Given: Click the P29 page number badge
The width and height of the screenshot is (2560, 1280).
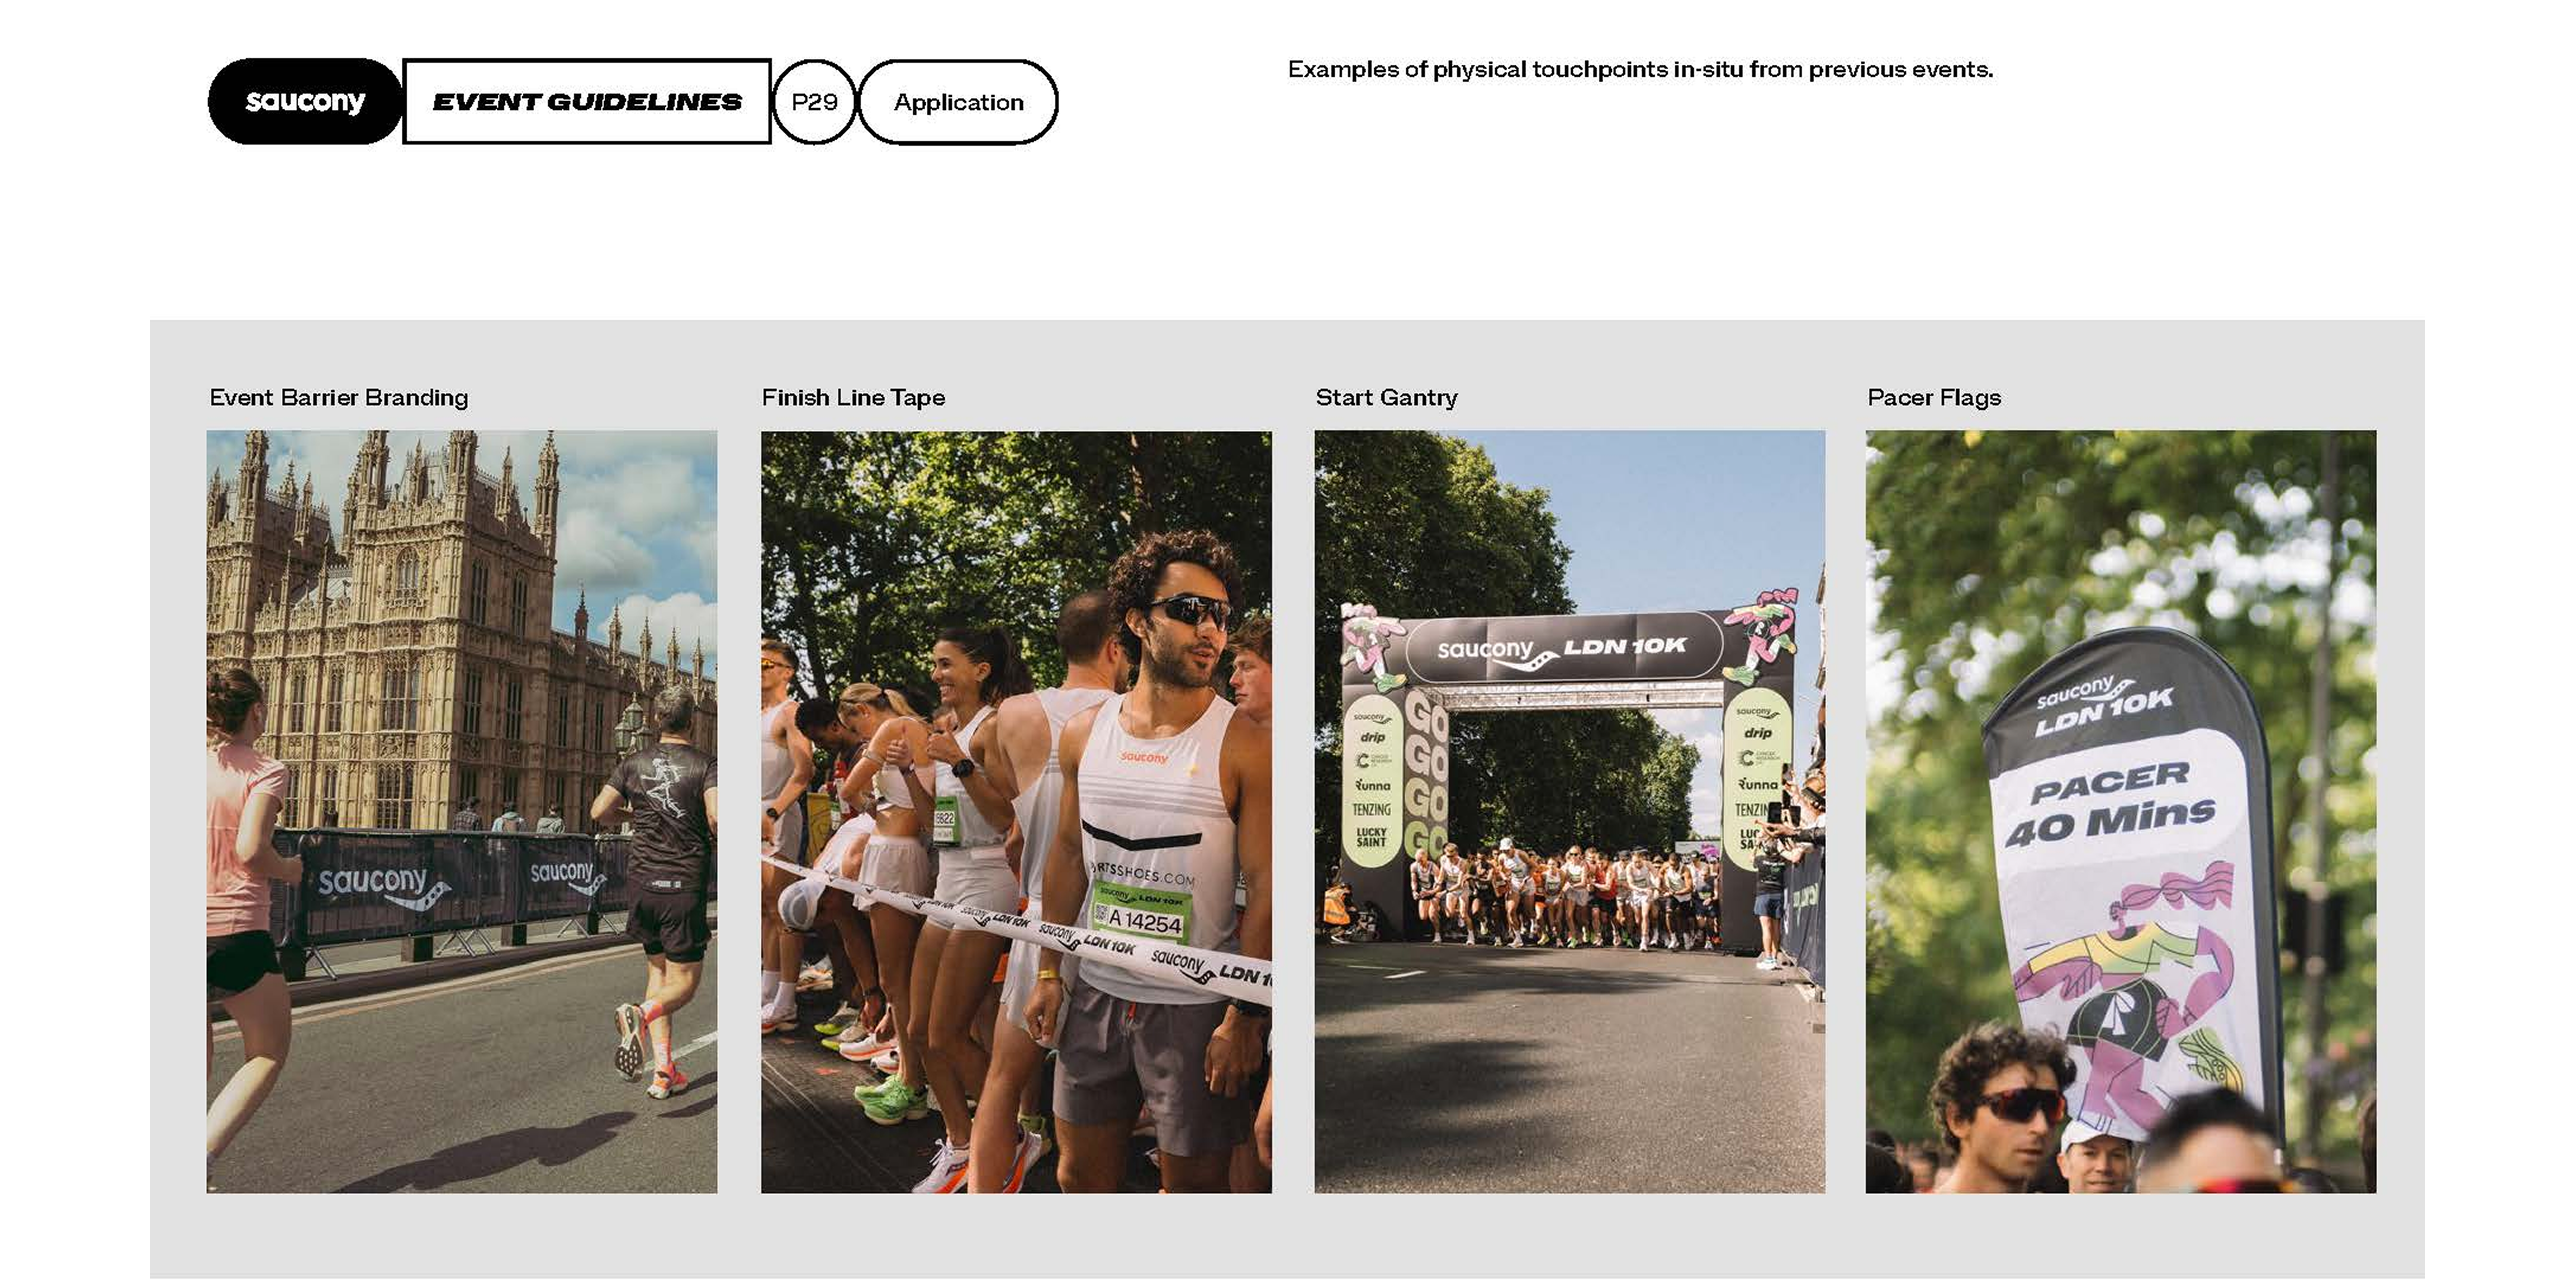Looking at the screenshot, I should click(814, 101).
